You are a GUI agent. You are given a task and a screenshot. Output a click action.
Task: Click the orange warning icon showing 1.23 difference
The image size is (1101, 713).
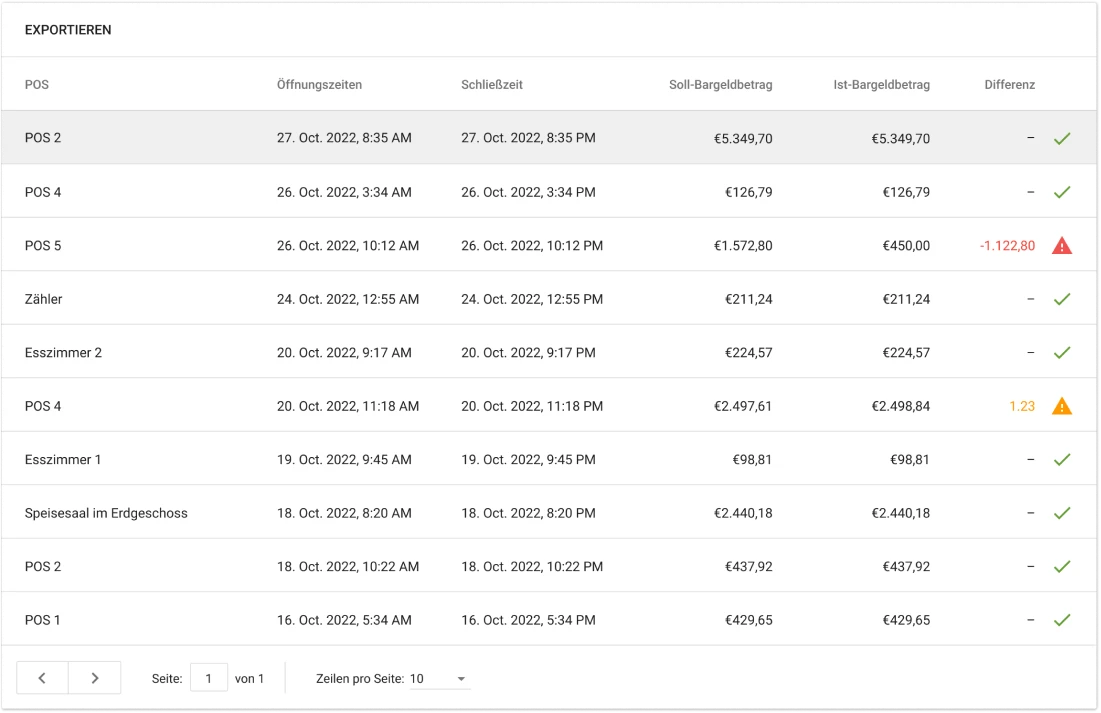coord(1061,406)
